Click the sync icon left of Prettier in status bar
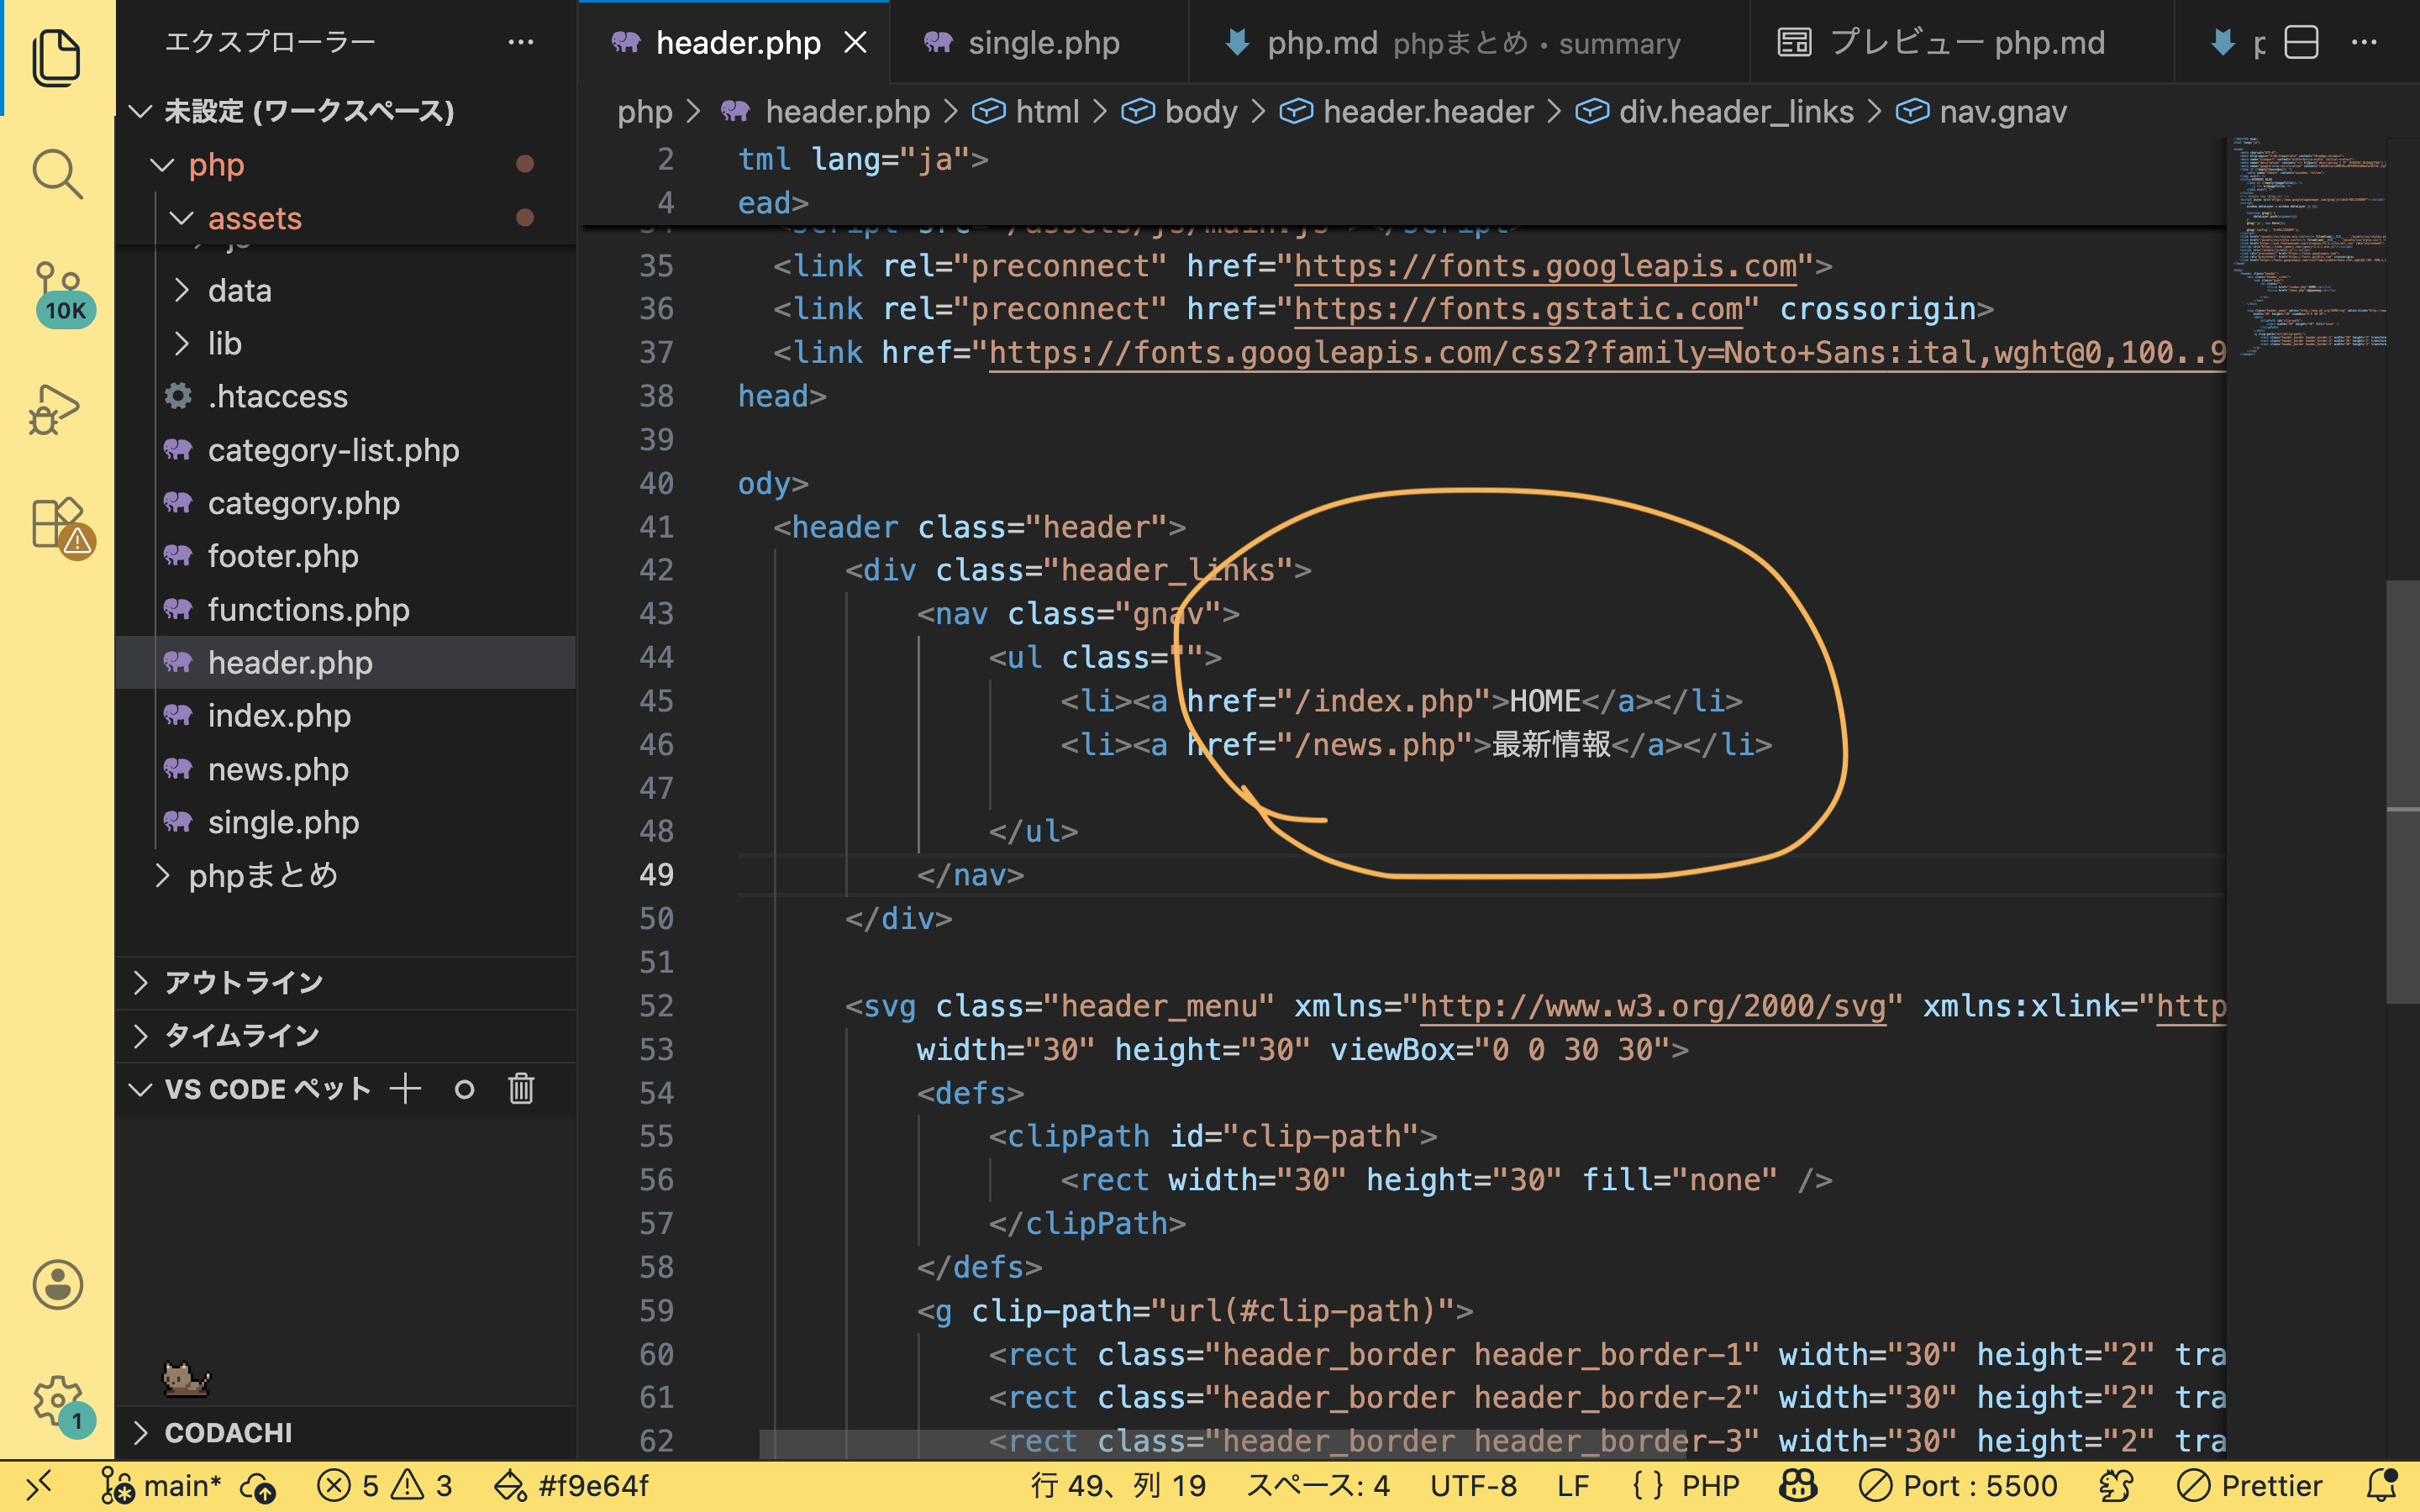 click(2116, 1486)
